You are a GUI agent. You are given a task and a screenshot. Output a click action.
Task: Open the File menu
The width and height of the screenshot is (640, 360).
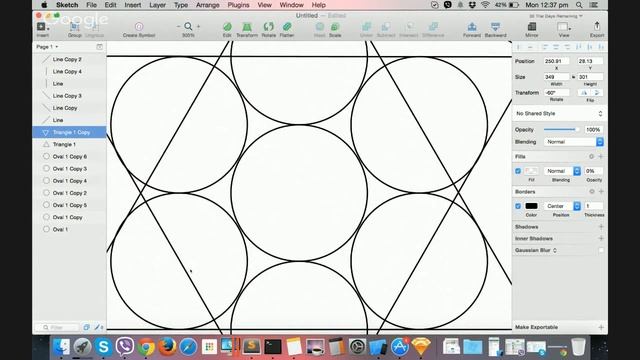(x=91, y=5)
